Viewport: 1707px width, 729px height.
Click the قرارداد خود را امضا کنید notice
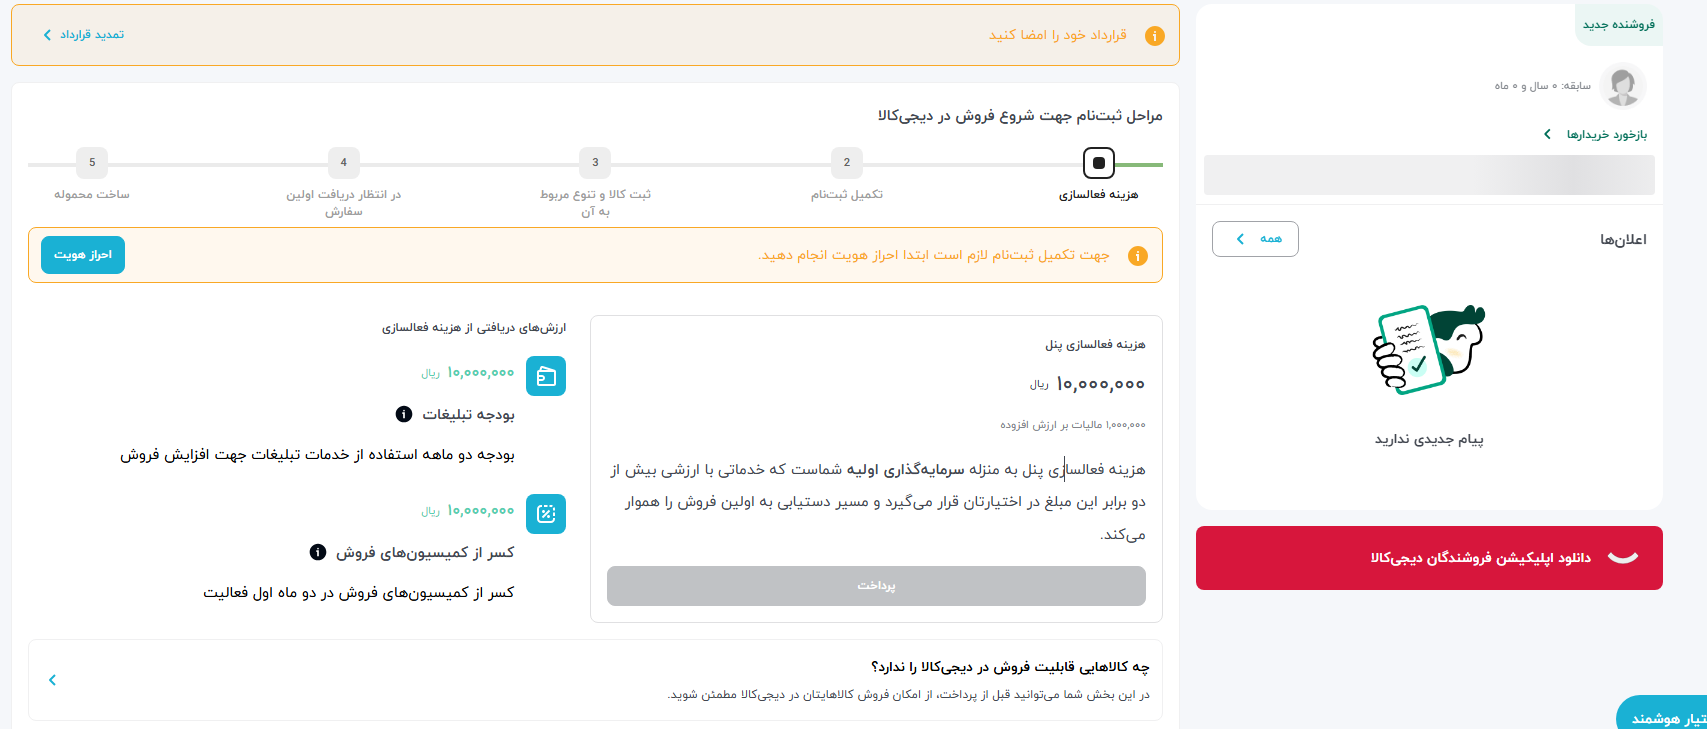click(x=1058, y=35)
